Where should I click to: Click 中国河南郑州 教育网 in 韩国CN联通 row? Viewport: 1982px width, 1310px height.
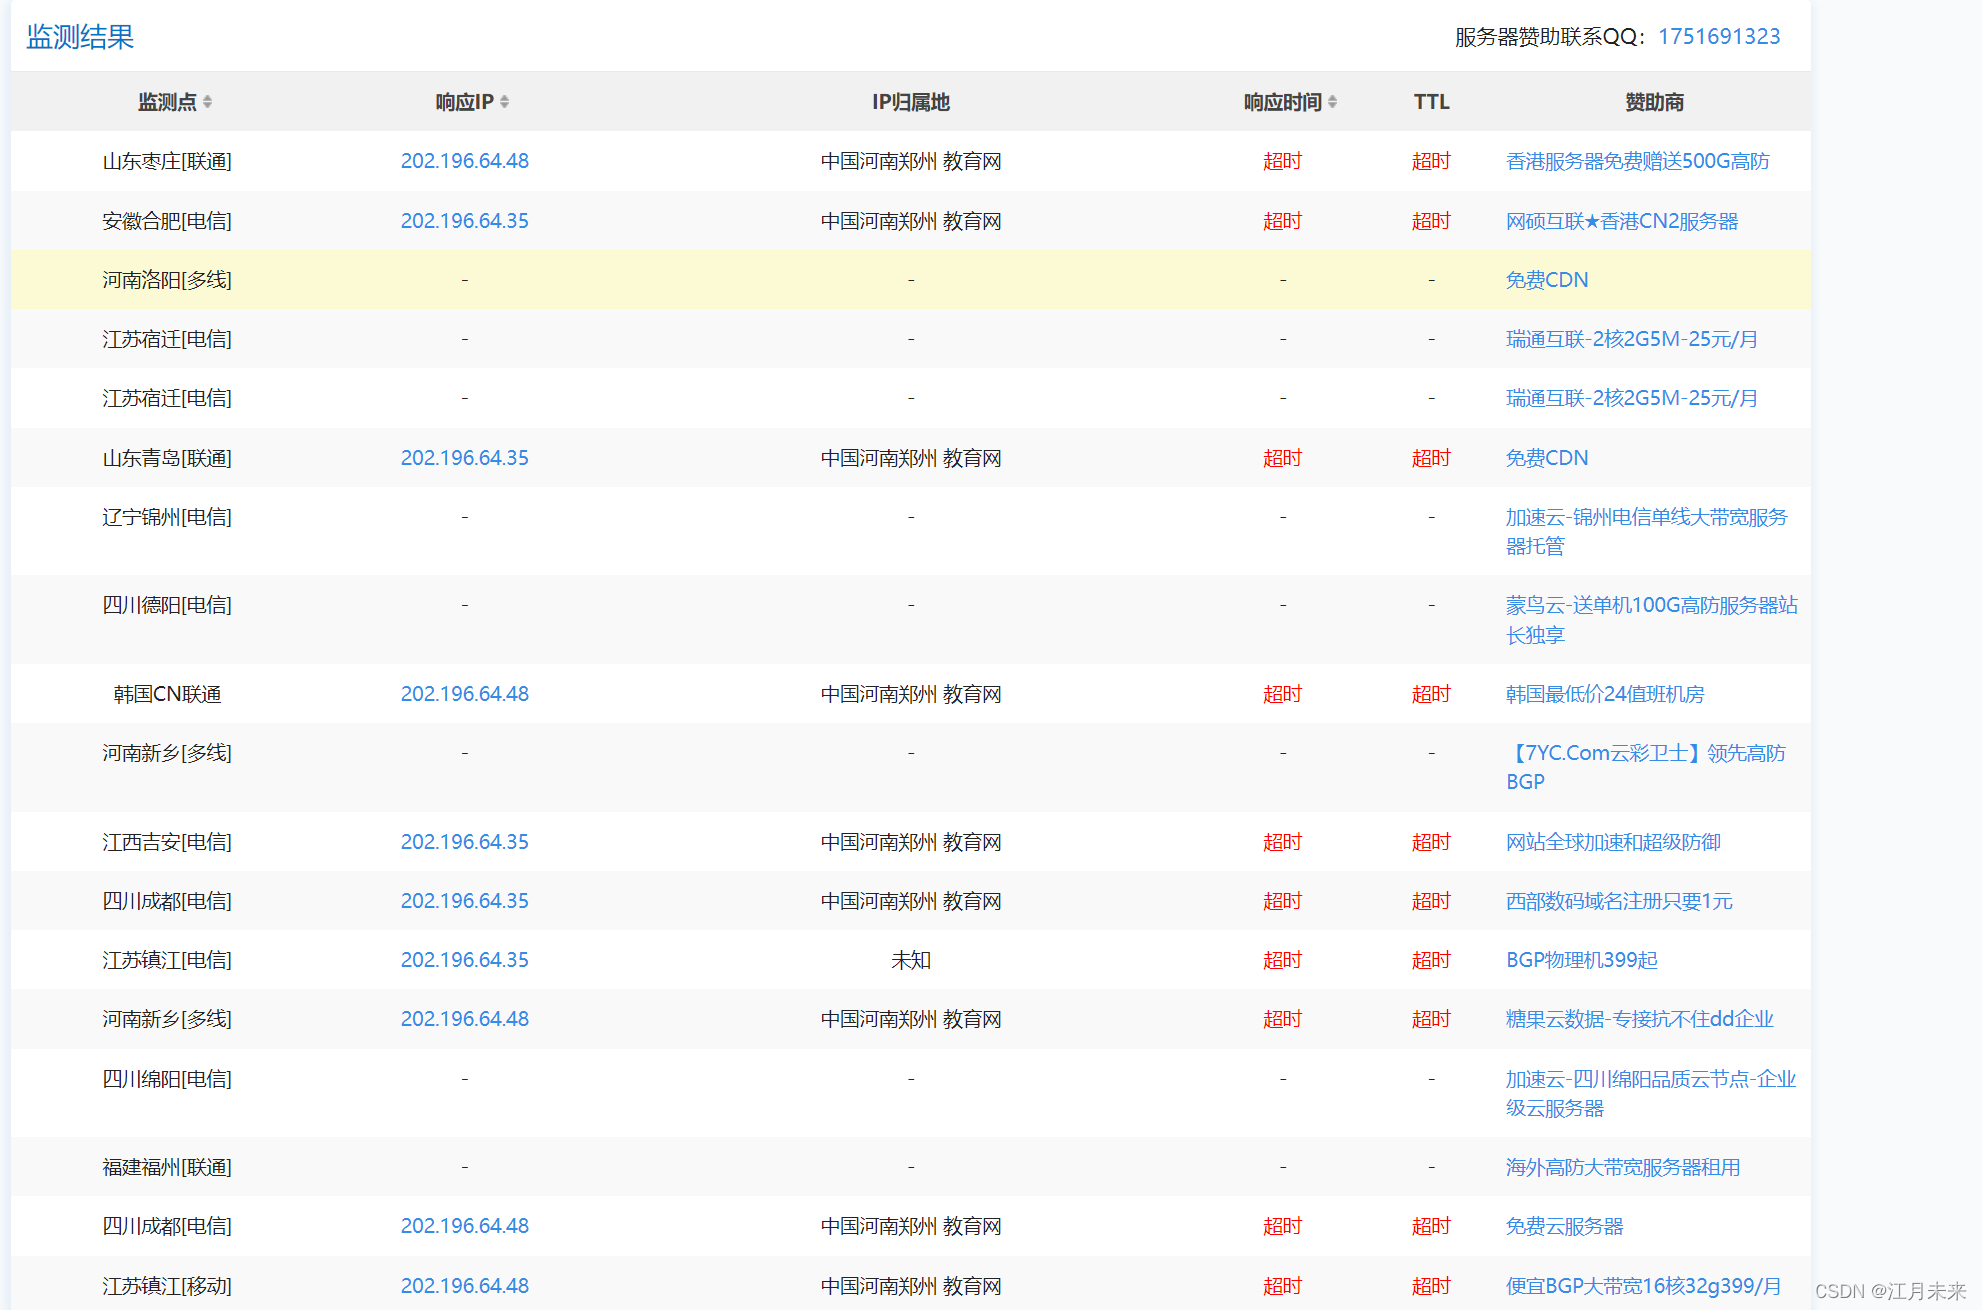coord(911,694)
